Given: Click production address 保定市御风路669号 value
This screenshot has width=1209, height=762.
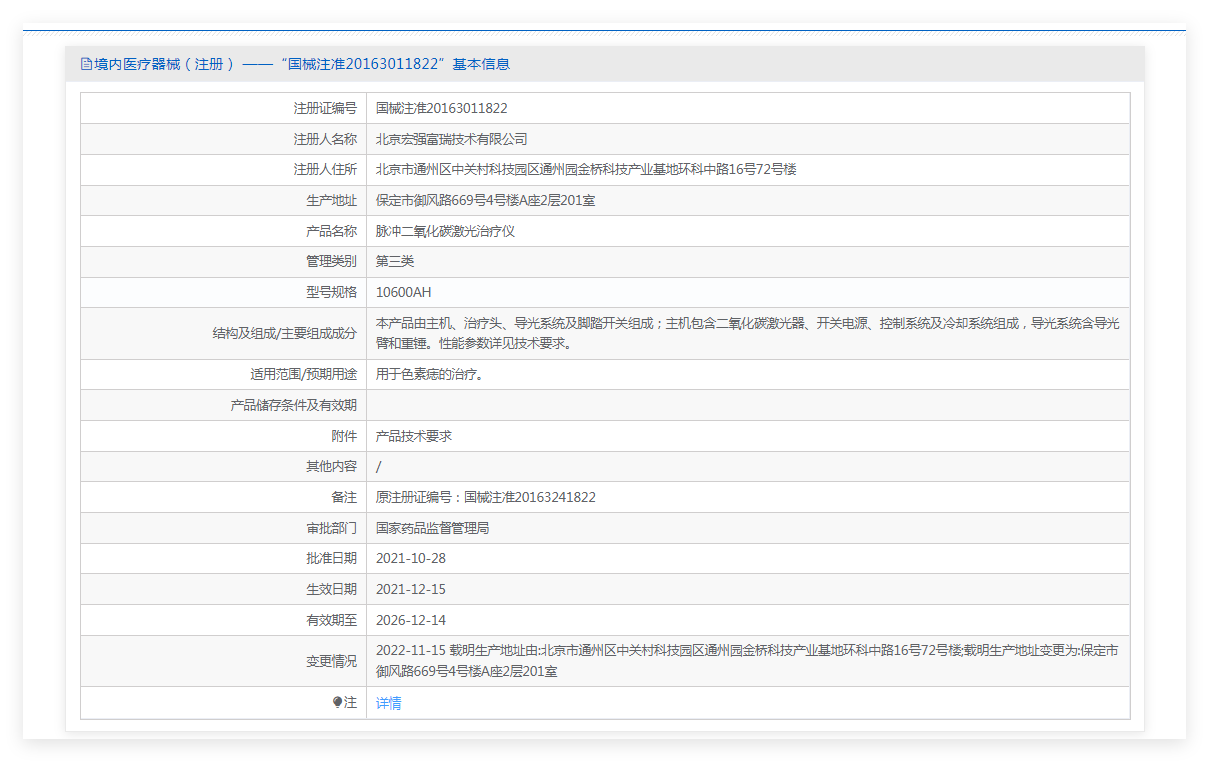Looking at the screenshot, I should coord(486,201).
